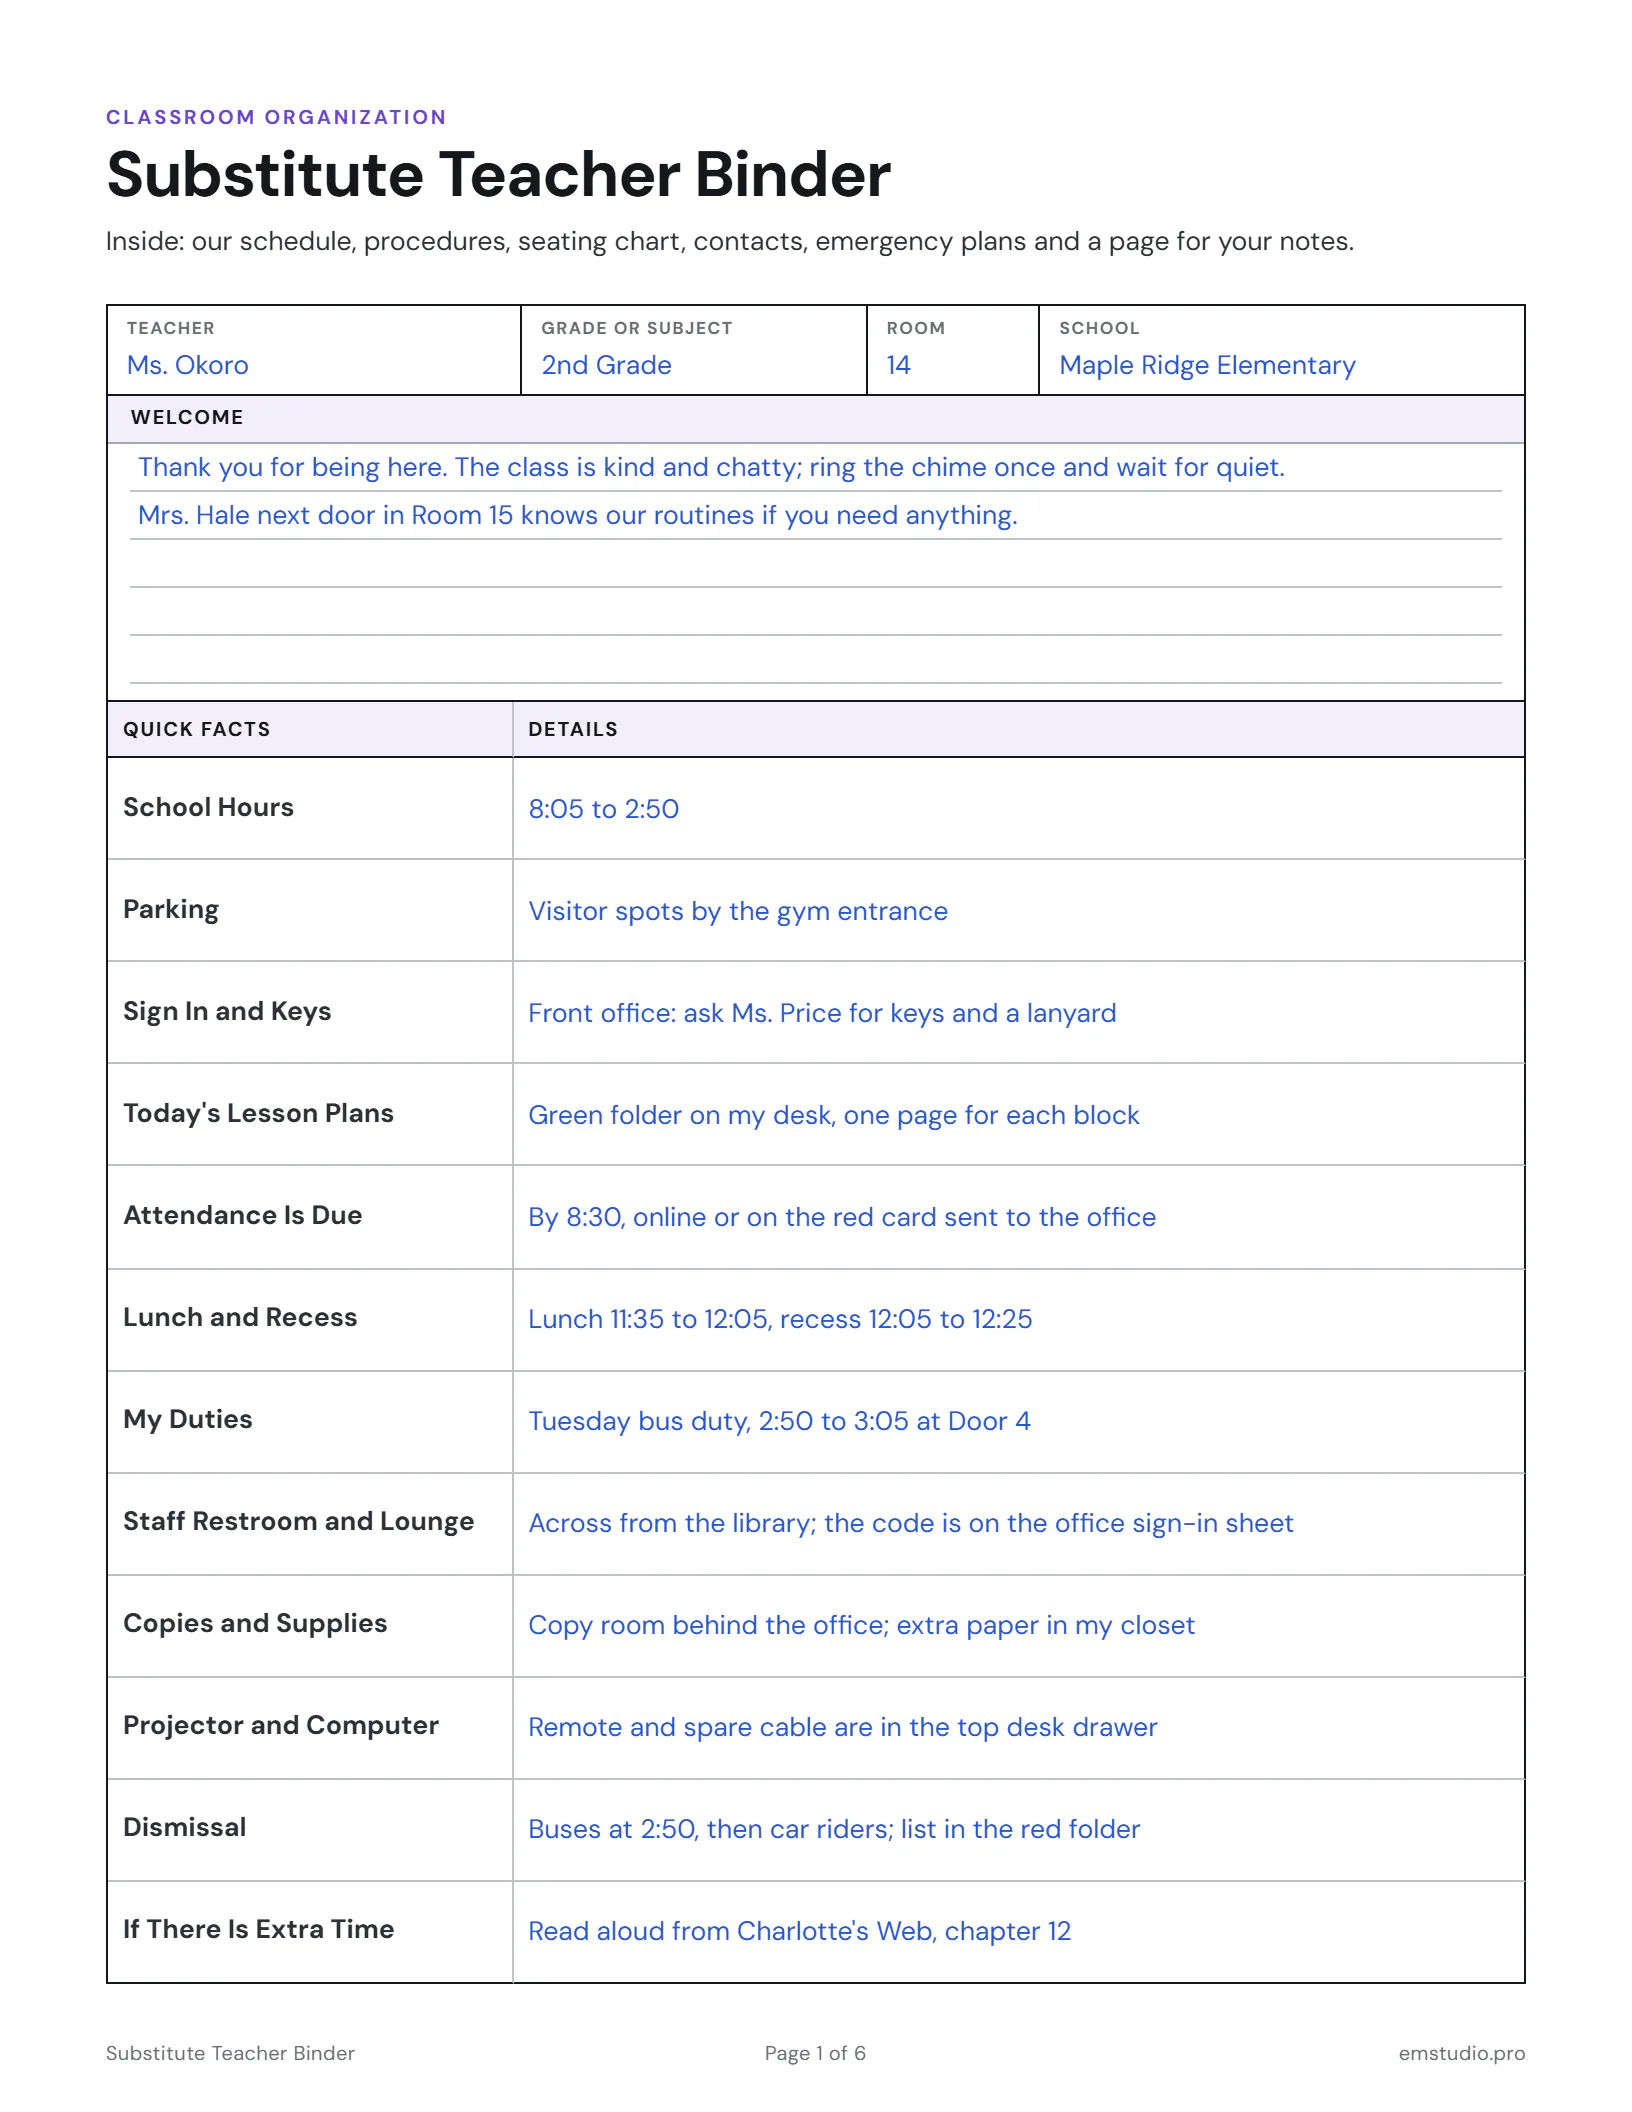Click the 'Tuesday bus duty' detail
The width and height of the screenshot is (1632, 2112).
[779, 1421]
